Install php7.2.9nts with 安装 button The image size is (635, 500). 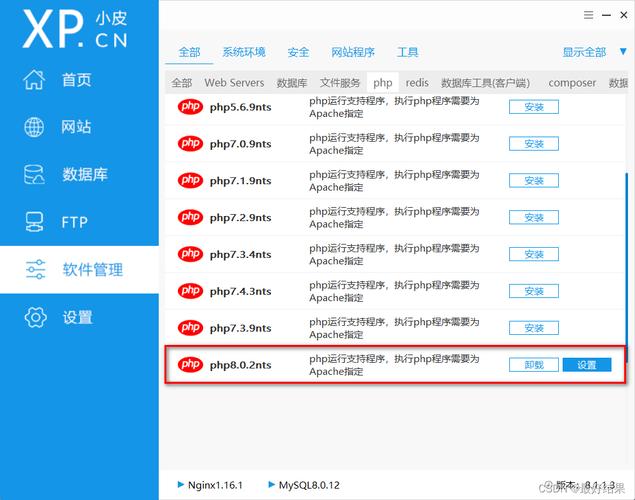(534, 217)
